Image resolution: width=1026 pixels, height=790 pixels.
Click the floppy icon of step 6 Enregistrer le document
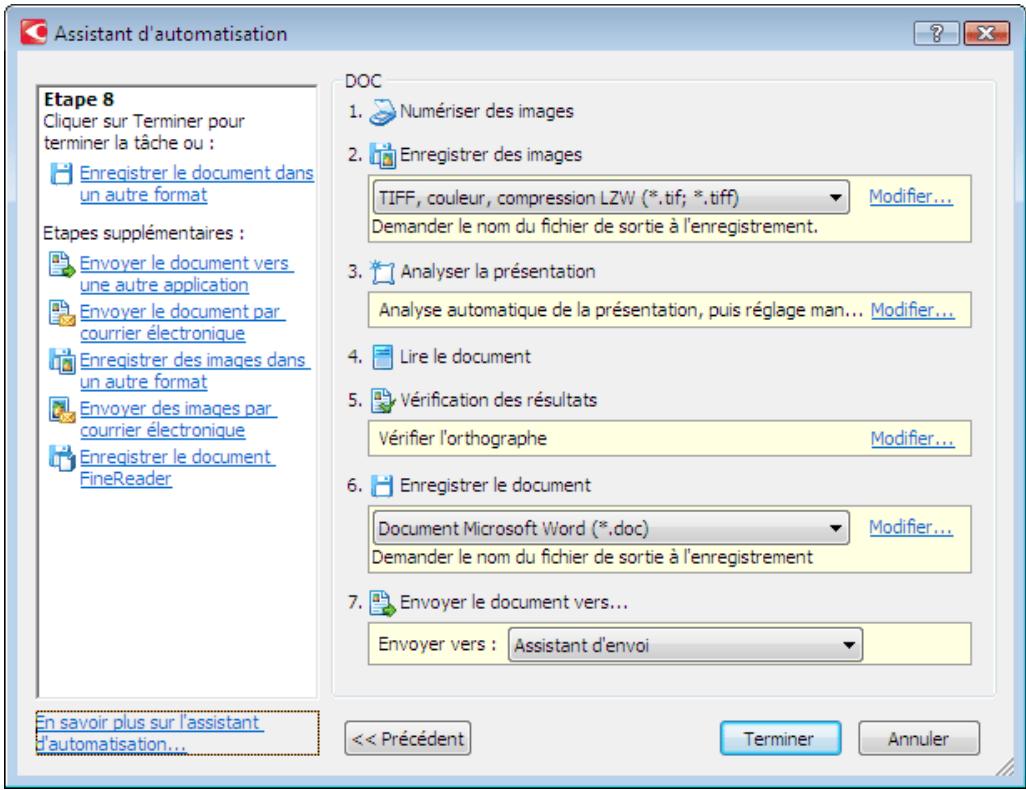click(x=382, y=486)
